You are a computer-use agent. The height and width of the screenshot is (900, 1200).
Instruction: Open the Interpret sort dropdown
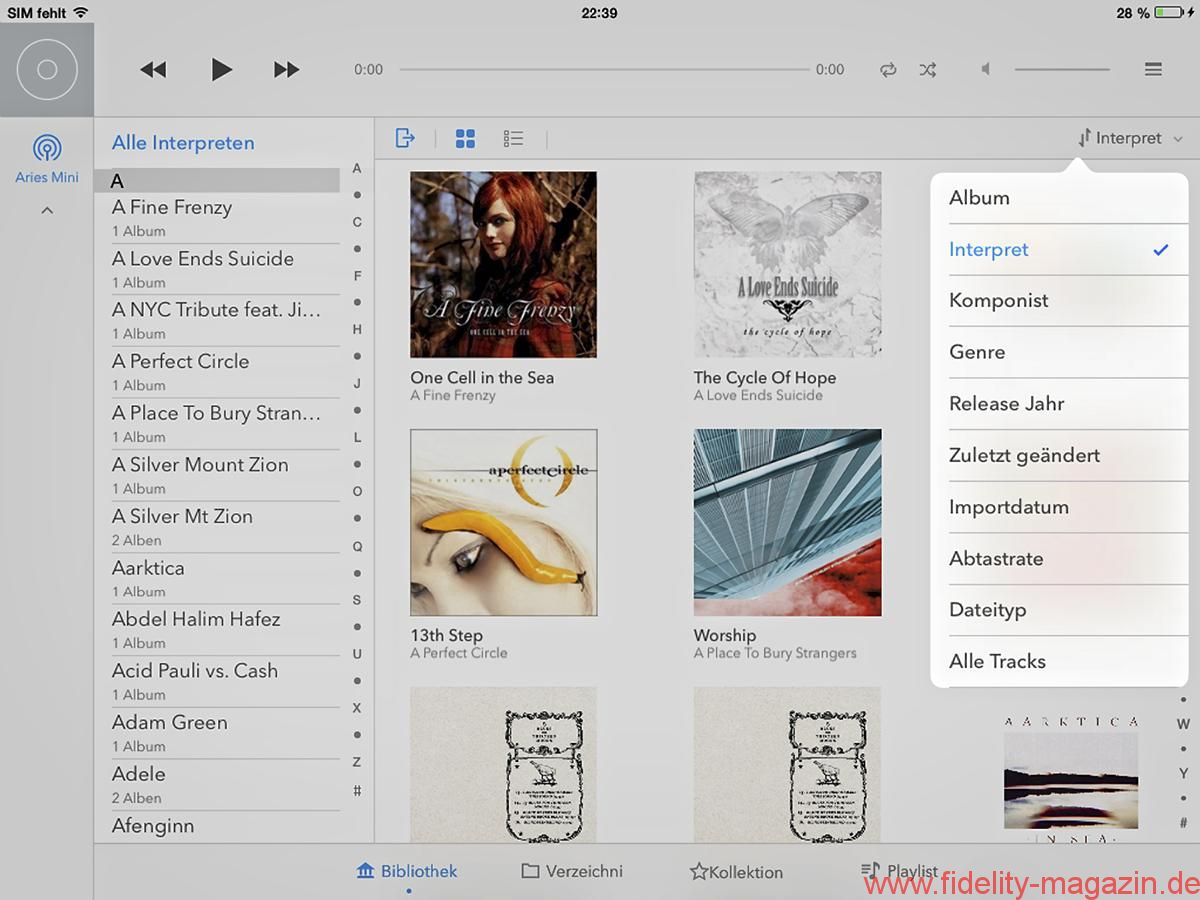tap(1130, 139)
